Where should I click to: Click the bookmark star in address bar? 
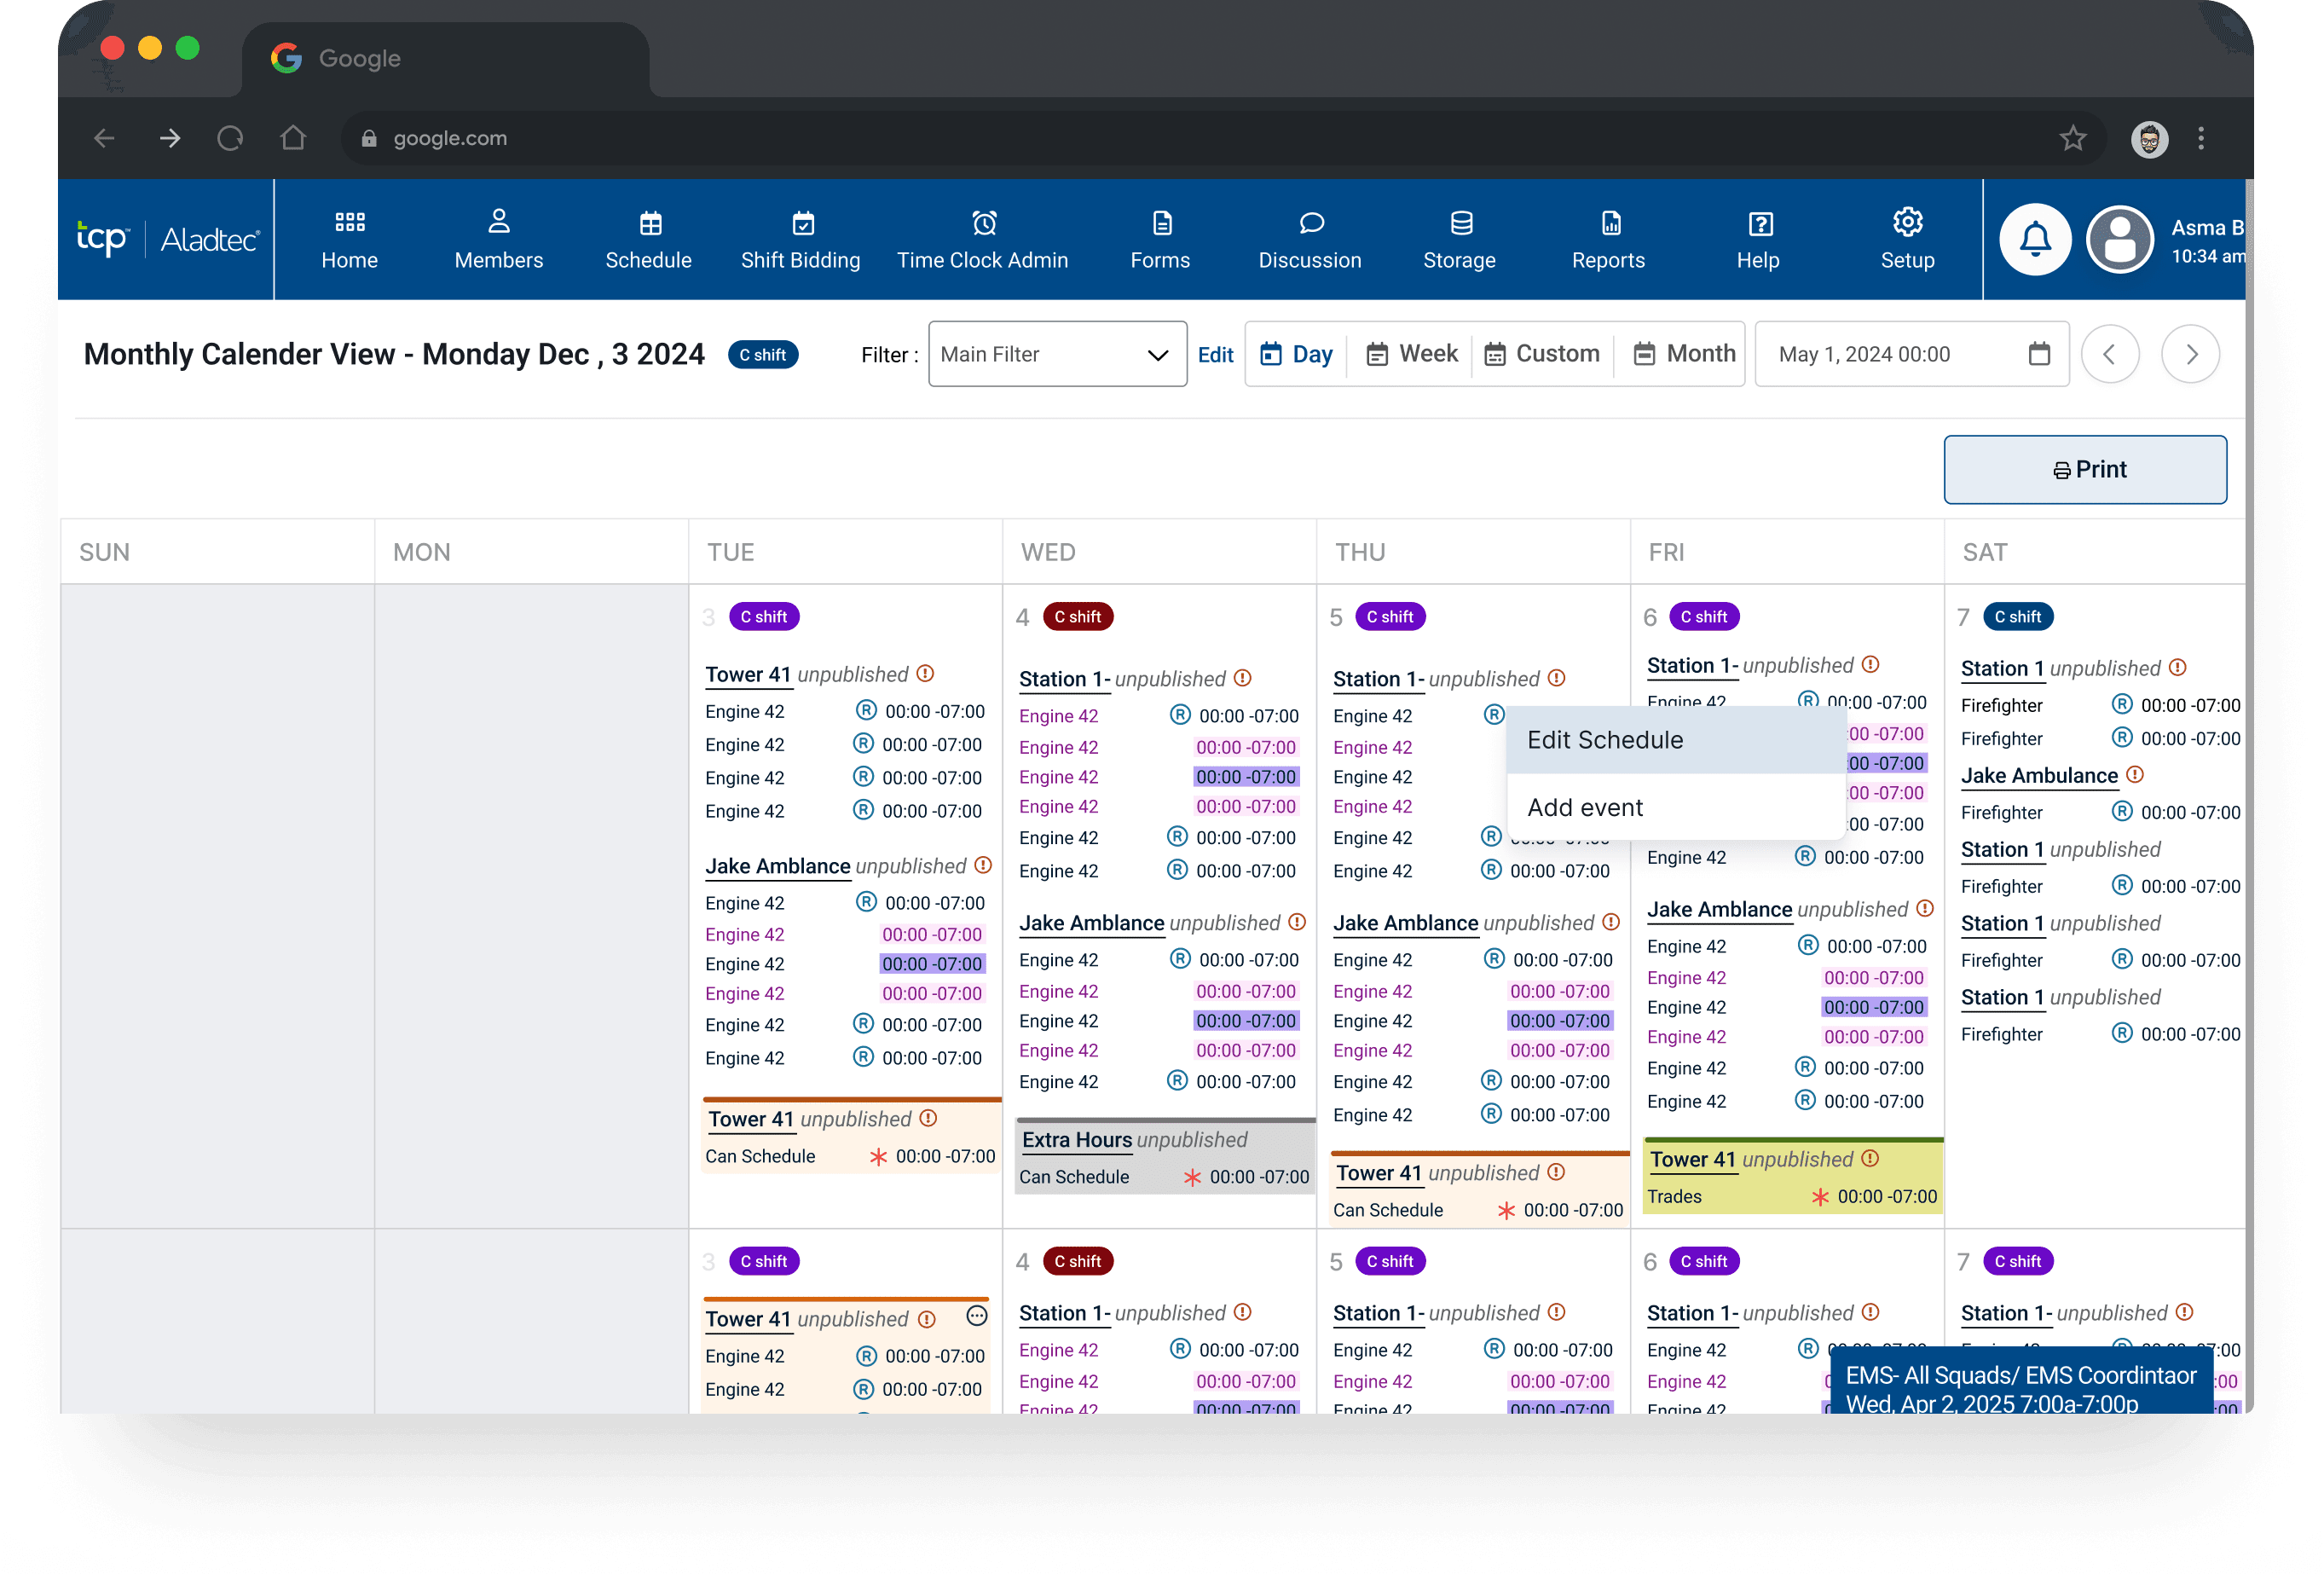[2072, 138]
